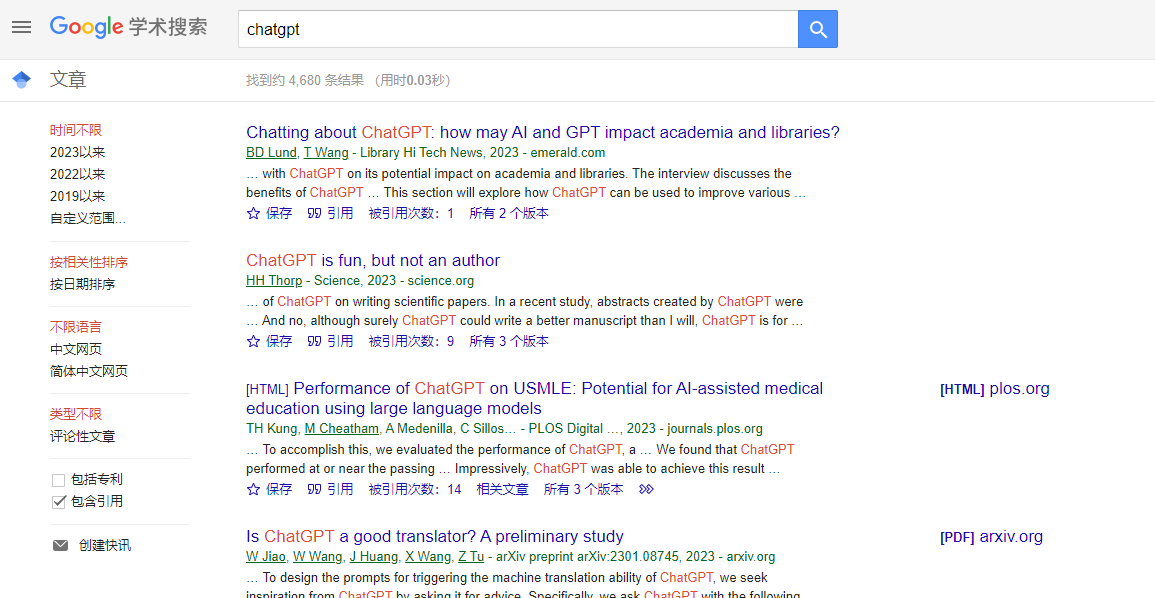Click the envelope icon to create an alert

62,544
